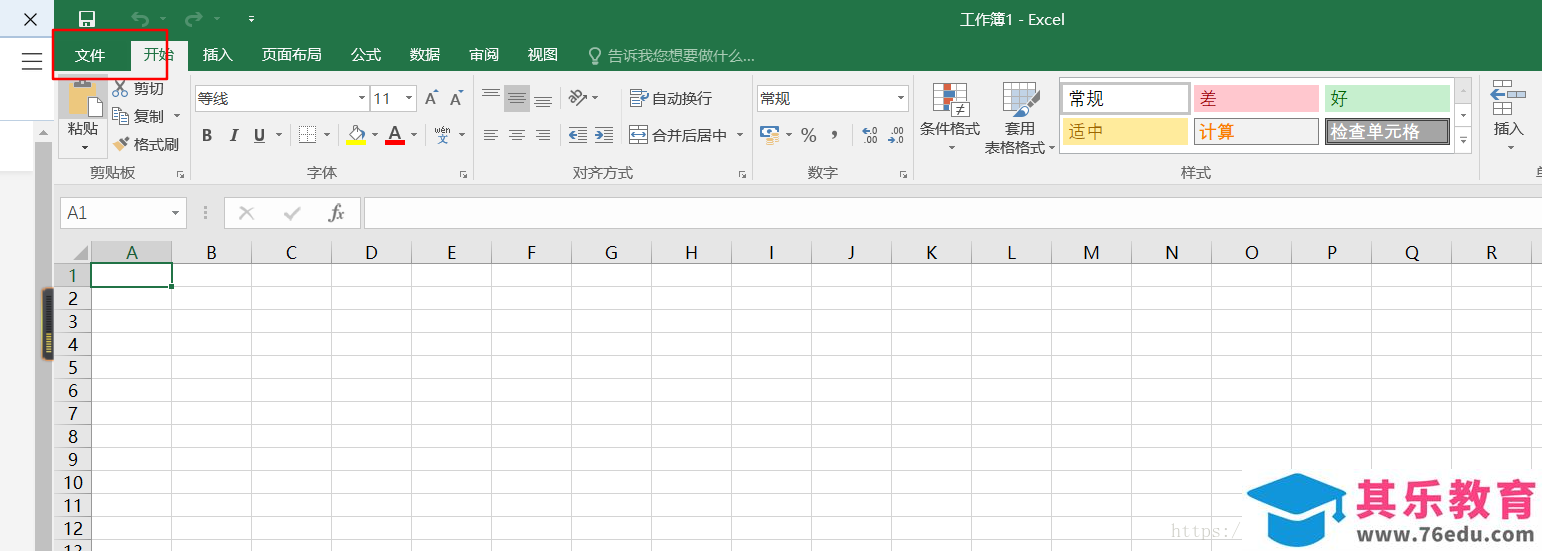Click the text orientation icon

coord(578,98)
